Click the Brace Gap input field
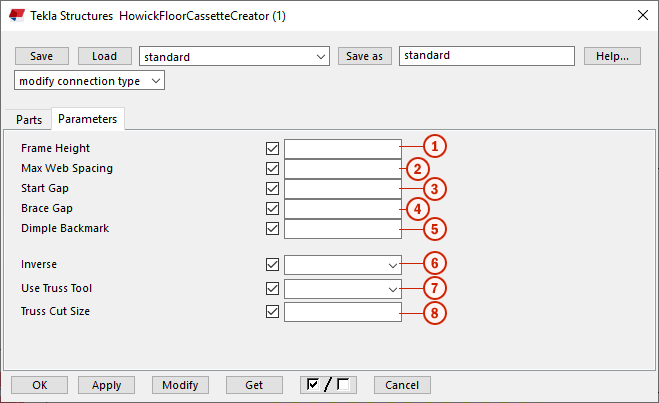659x403 pixels. [343, 209]
